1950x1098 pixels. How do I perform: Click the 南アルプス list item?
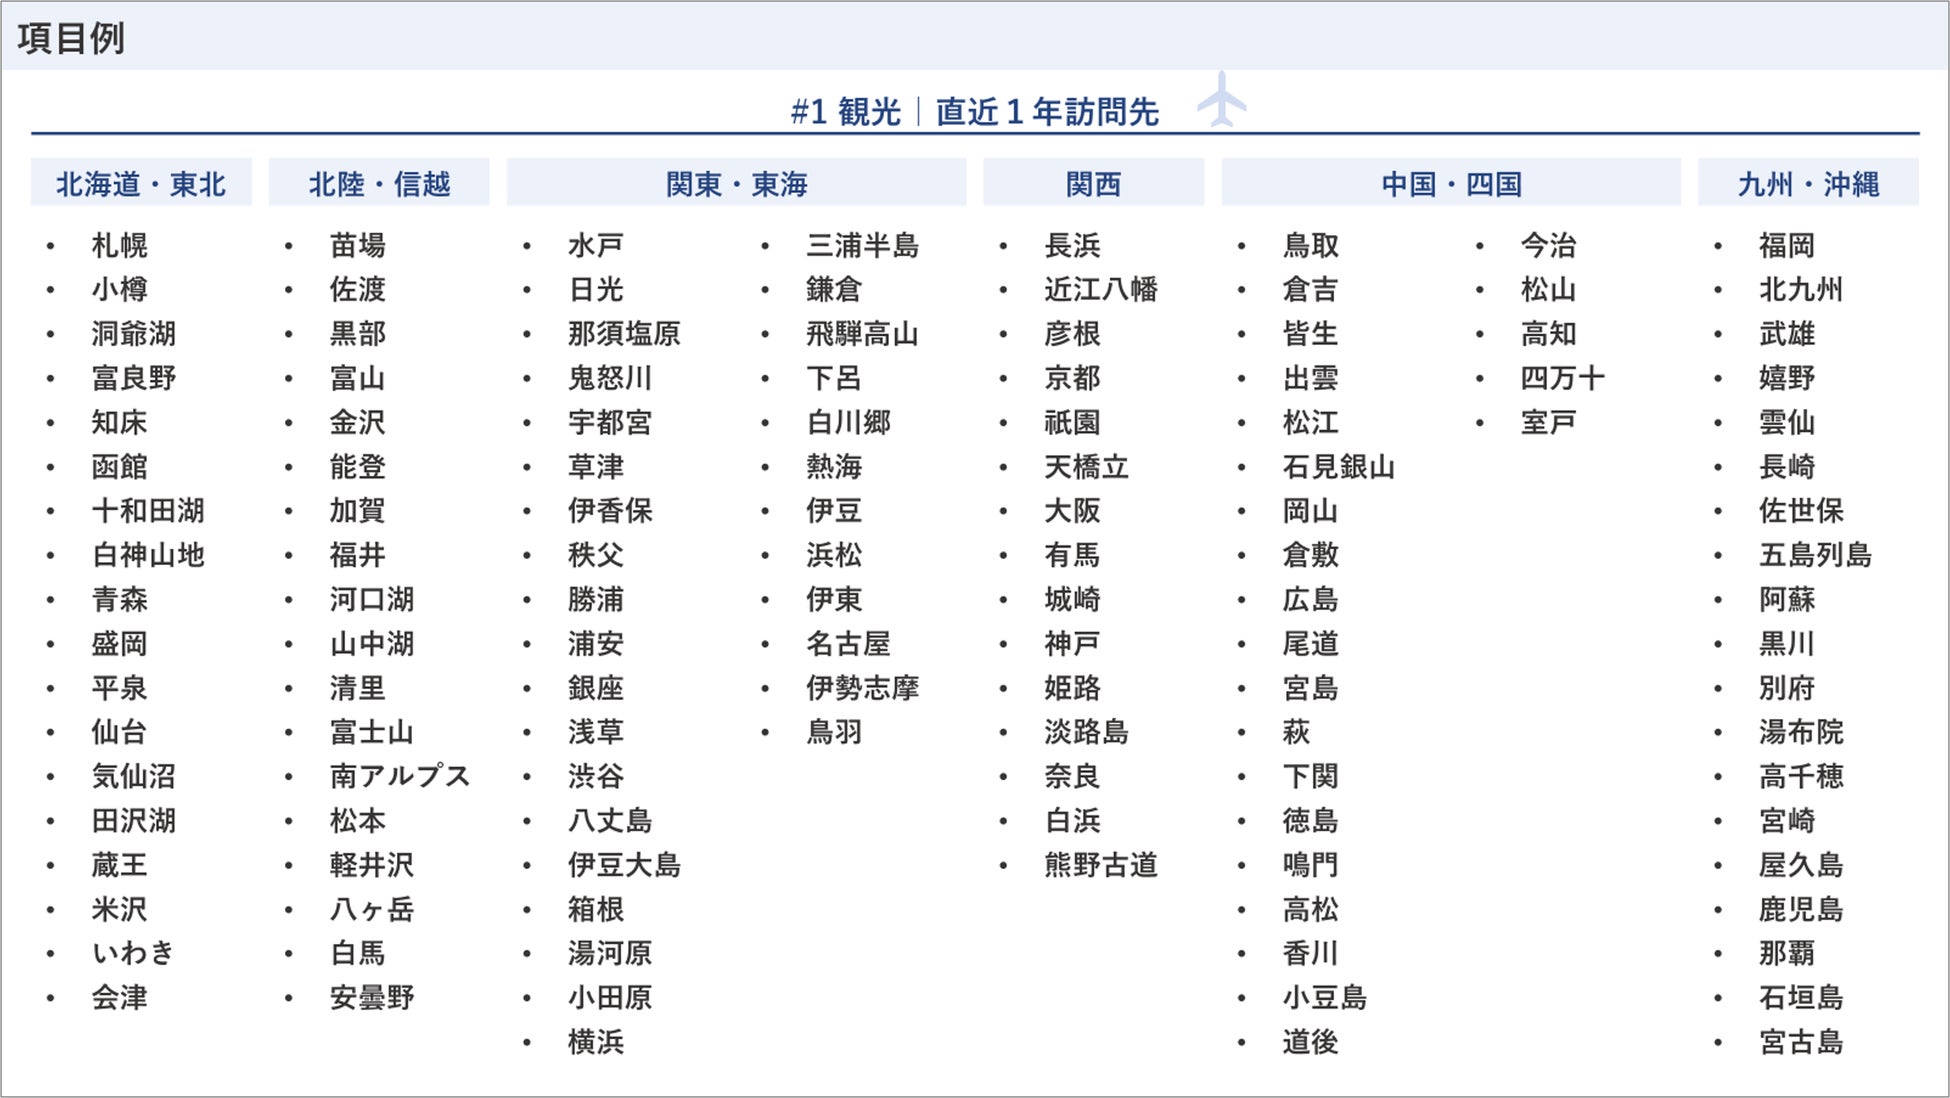(399, 776)
